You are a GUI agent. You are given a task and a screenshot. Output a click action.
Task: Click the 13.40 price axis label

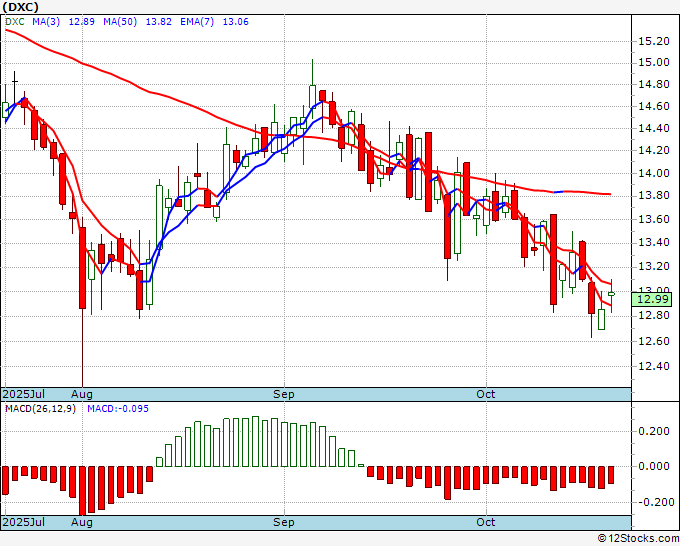click(654, 242)
